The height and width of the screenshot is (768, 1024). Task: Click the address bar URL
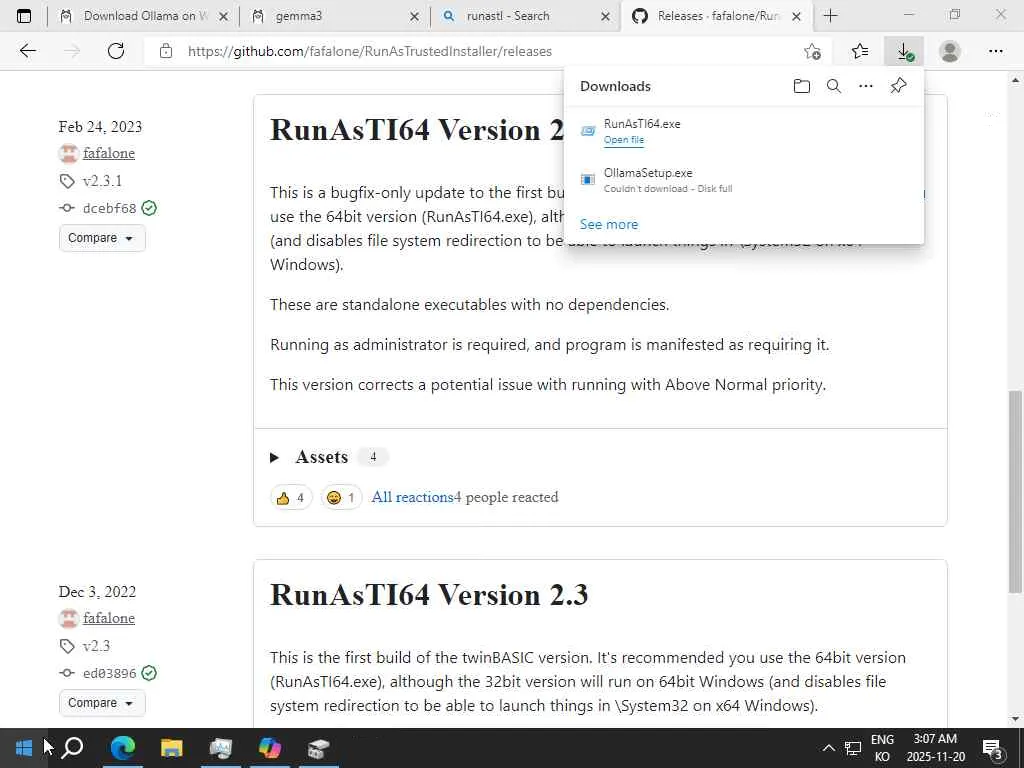370,51
